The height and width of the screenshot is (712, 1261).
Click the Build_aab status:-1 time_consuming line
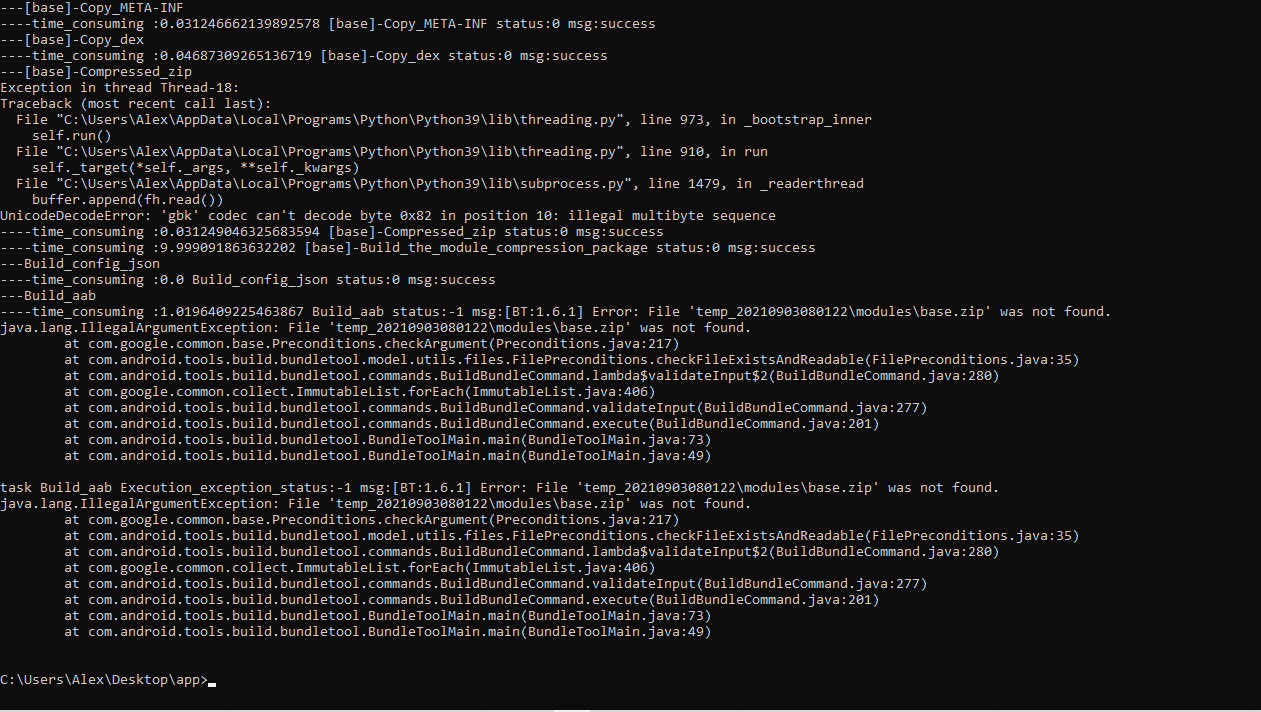point(555,312)
